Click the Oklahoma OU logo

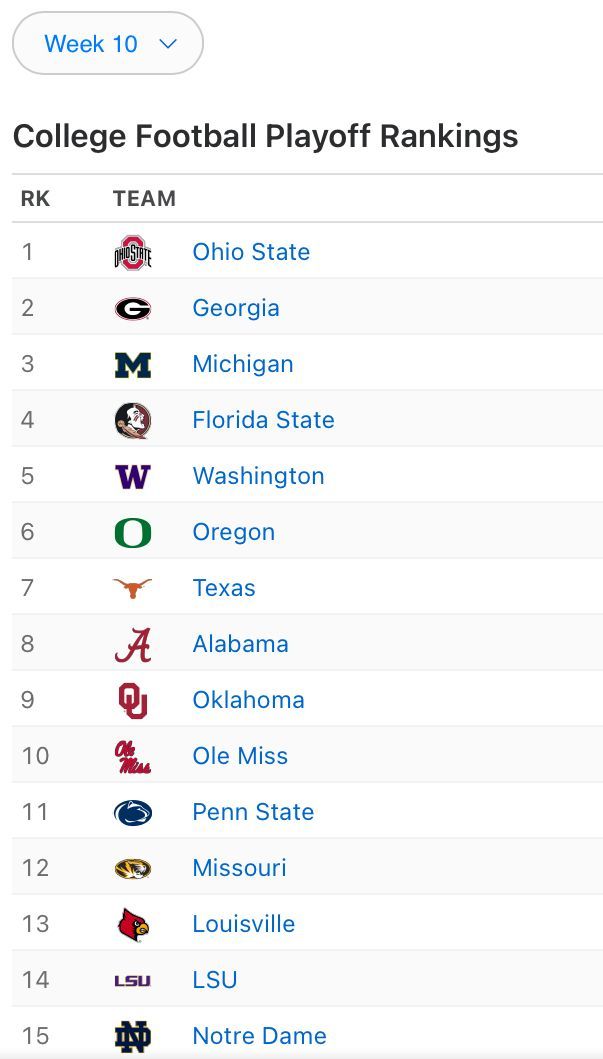(133, 701)
